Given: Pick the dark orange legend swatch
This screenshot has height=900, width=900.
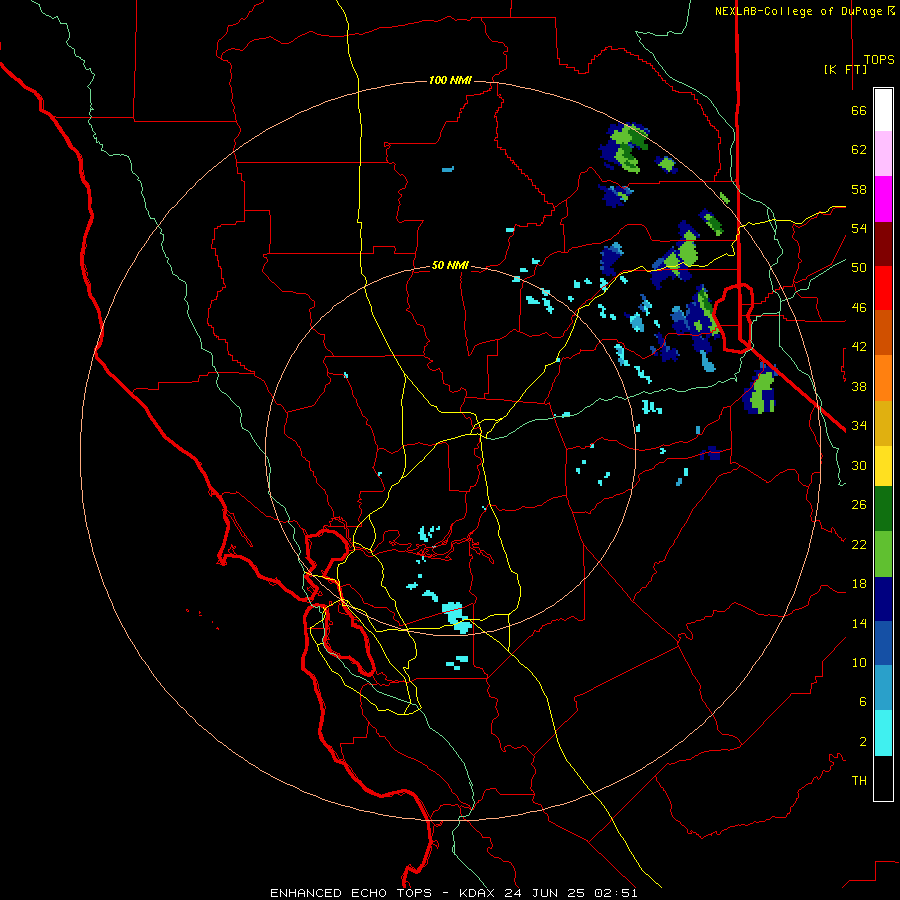Looking at the screenshot, I should [x=883, y=332].
